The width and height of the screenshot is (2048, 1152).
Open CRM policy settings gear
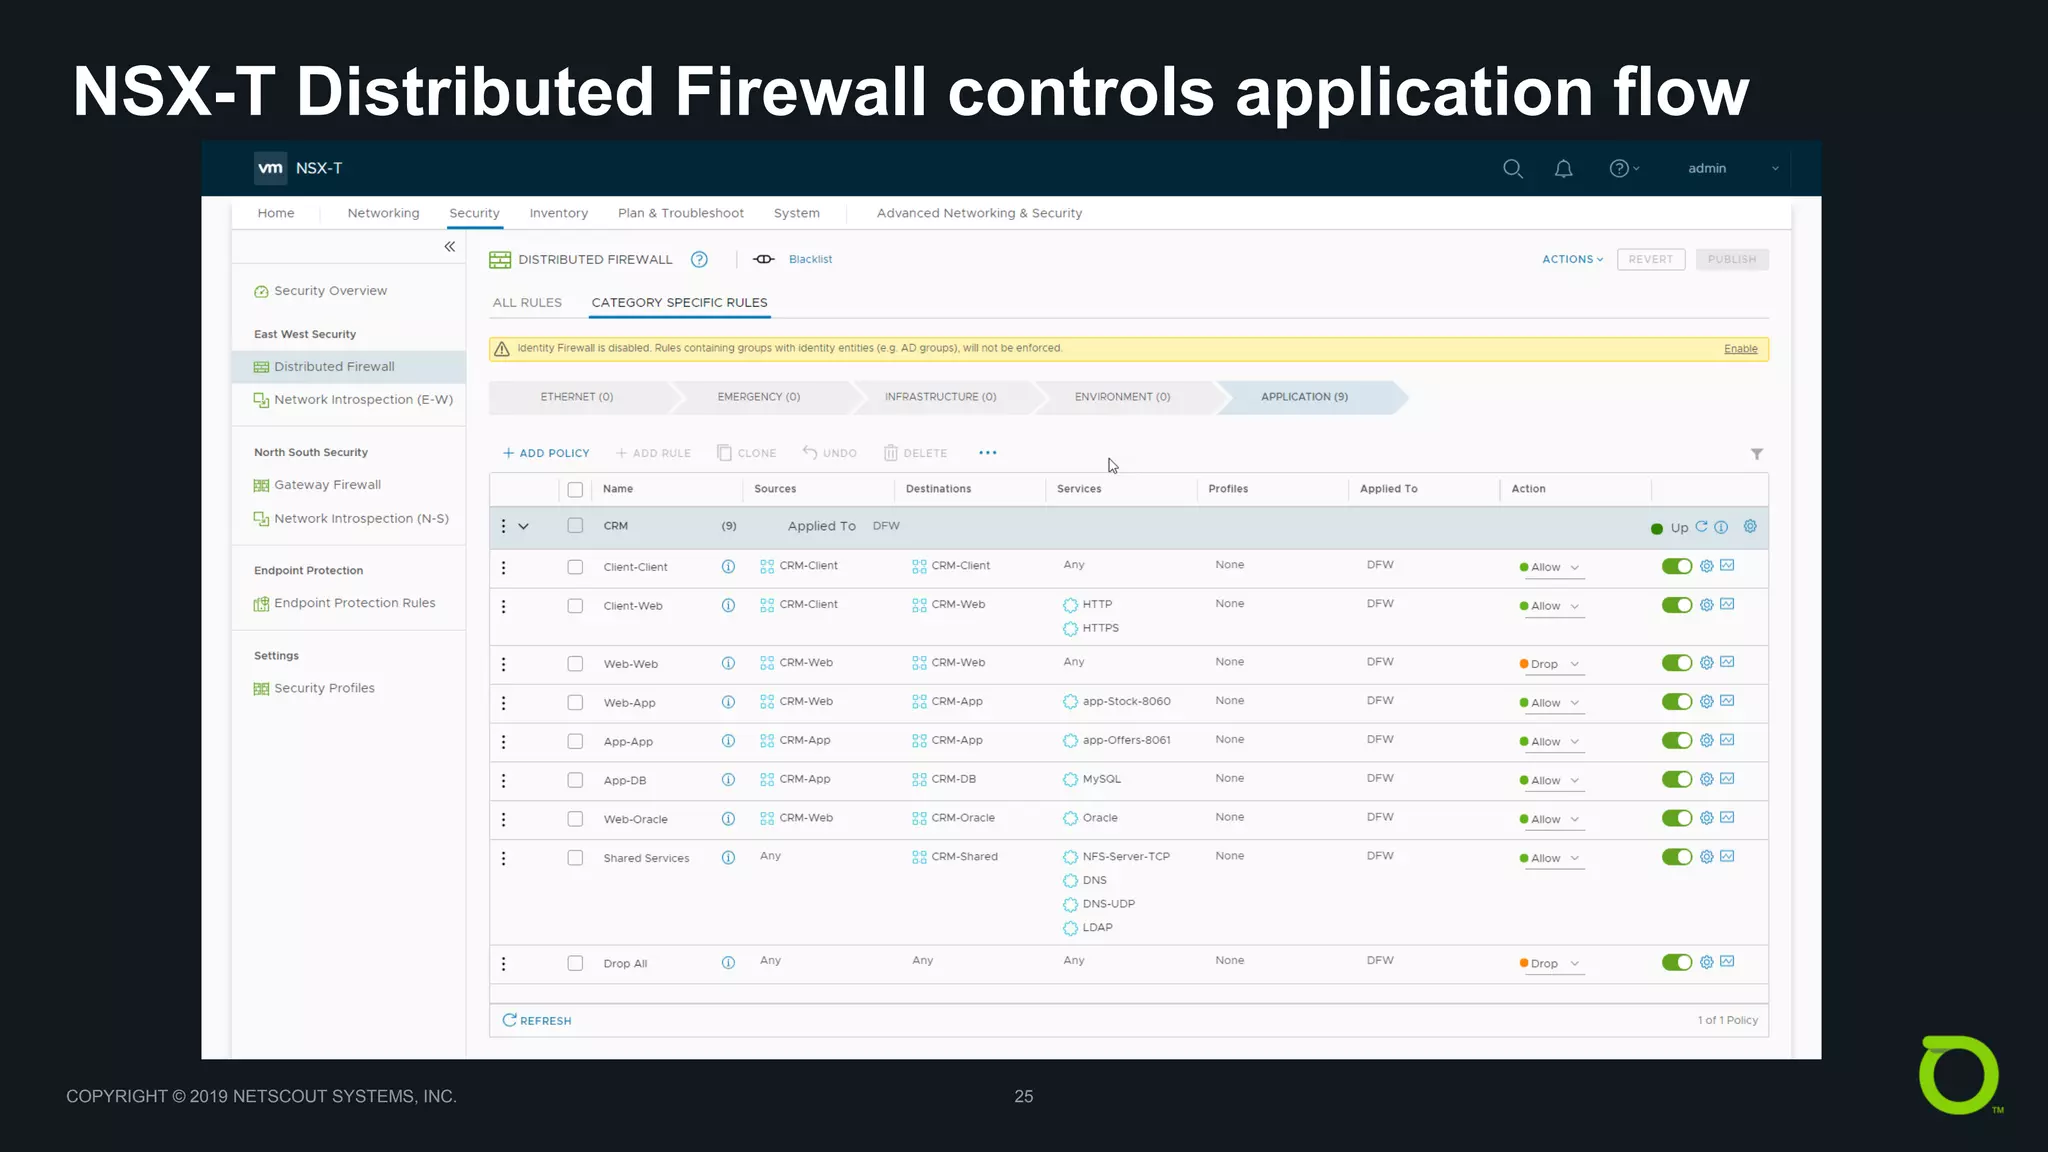click(x=1750, y=527)
